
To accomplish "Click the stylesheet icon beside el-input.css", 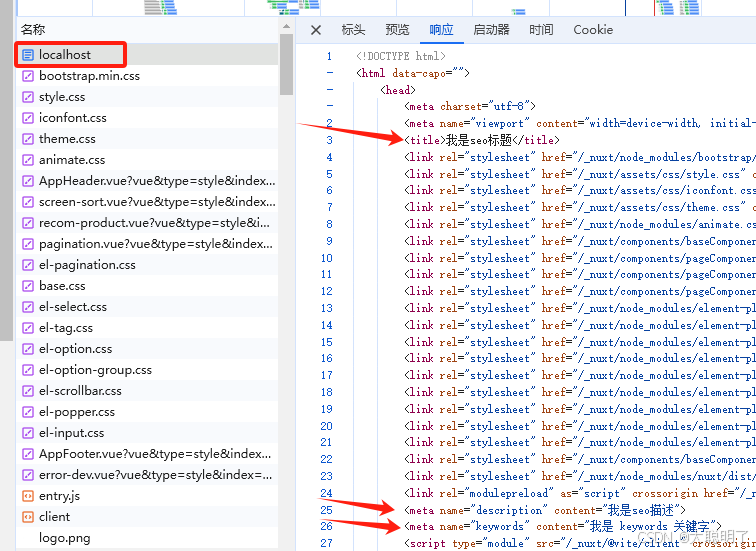I will click(x=28, y=433).
